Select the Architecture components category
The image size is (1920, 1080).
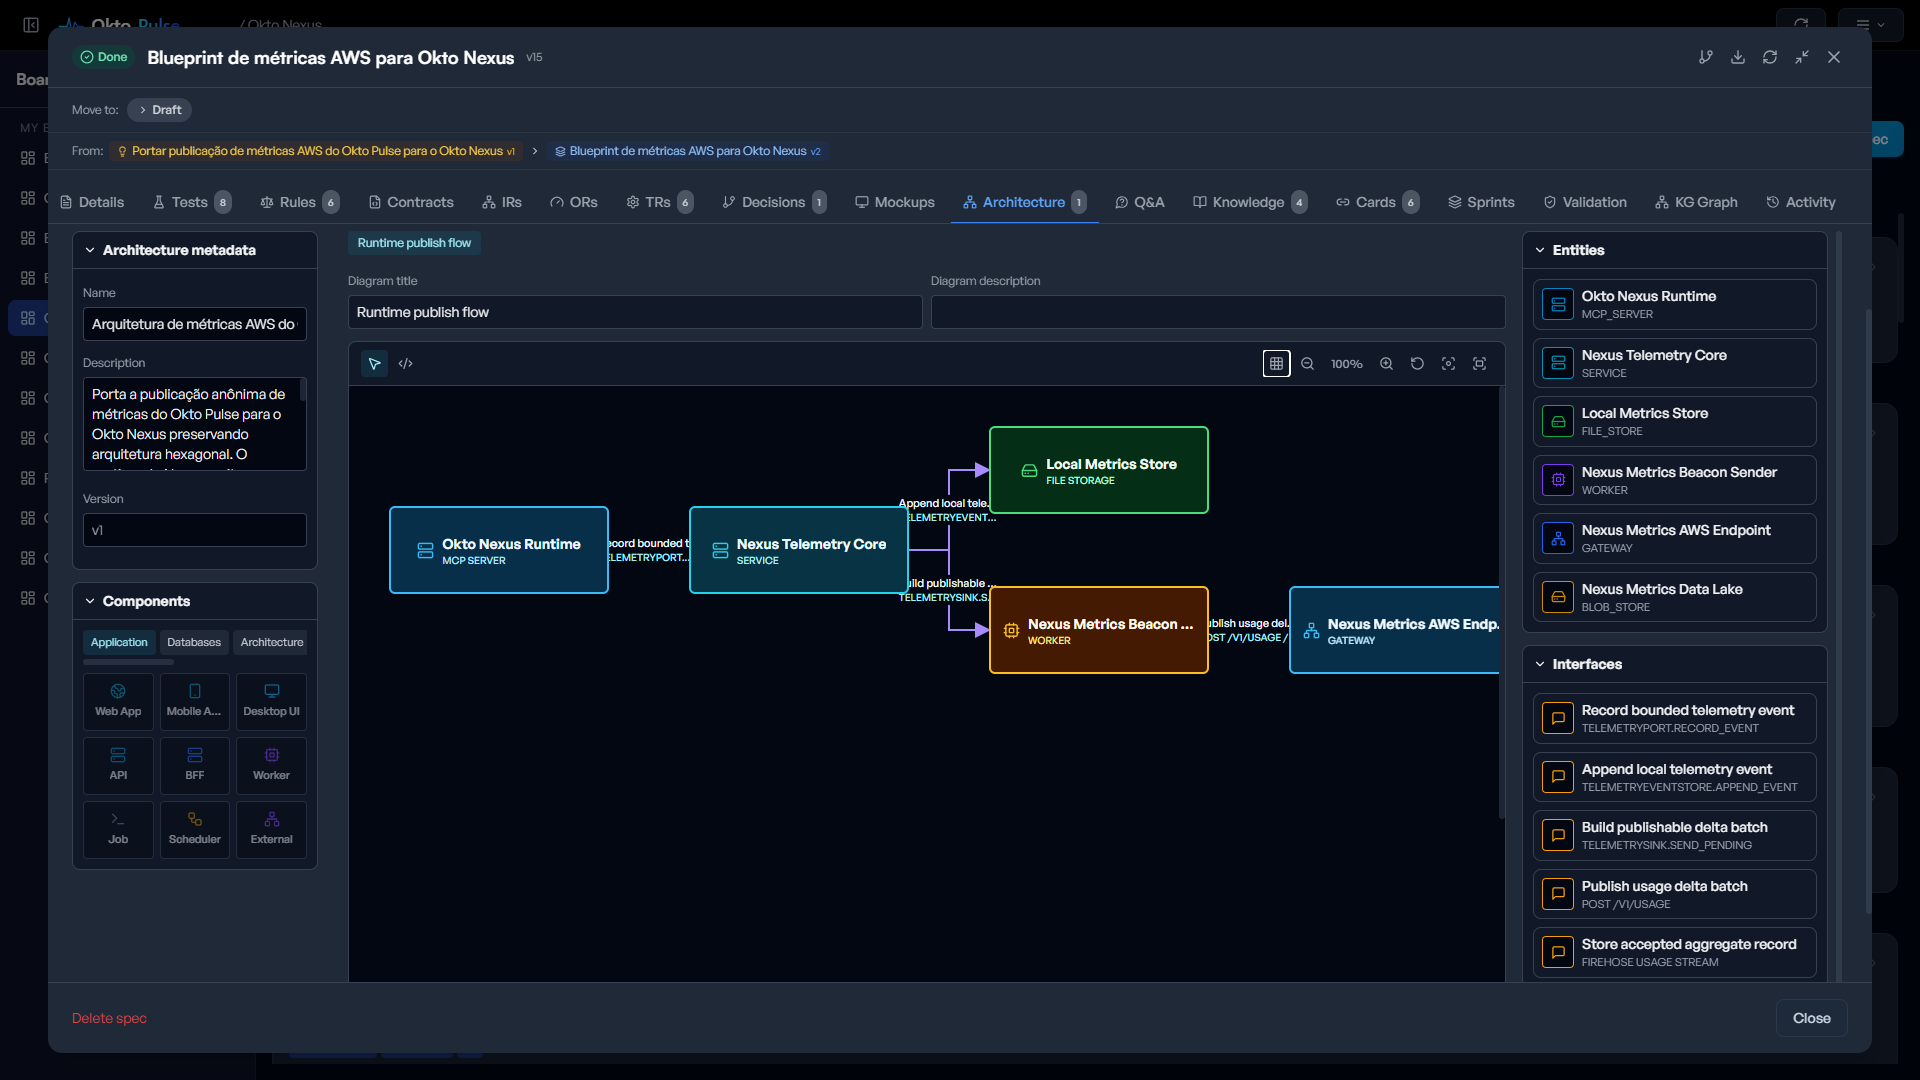tap(272, 642)
